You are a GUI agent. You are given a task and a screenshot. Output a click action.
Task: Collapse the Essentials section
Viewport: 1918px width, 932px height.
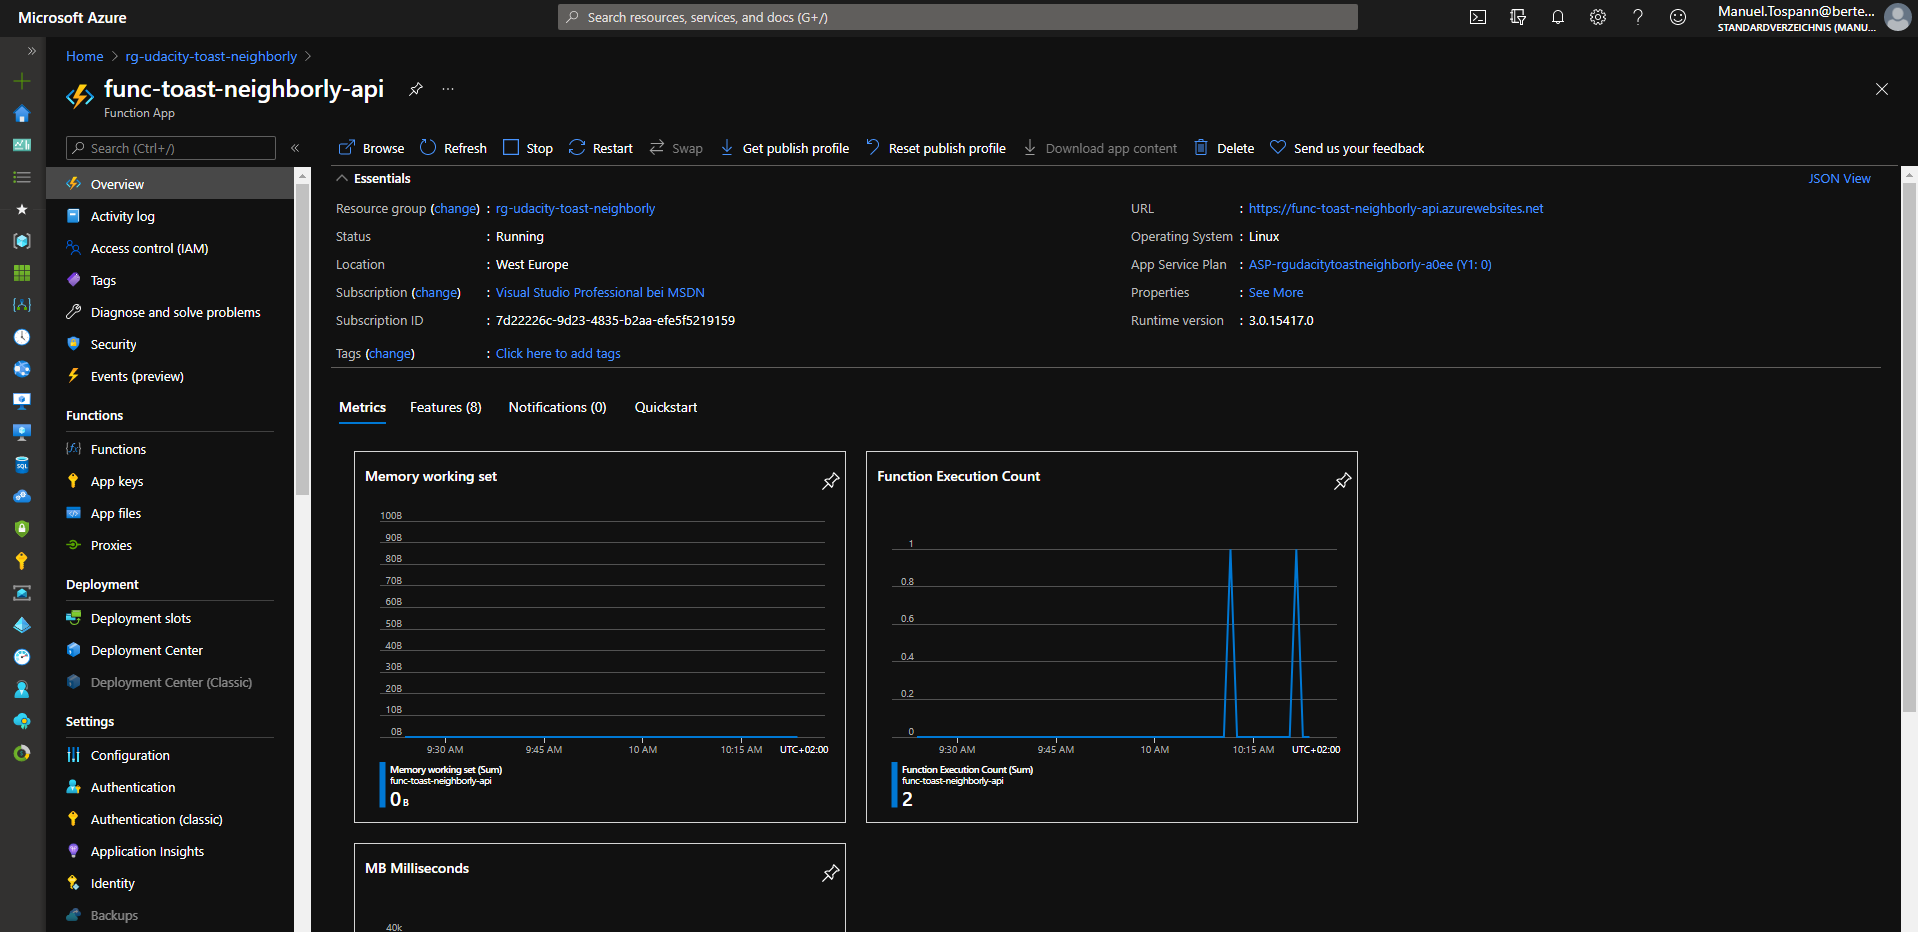[x=342, y=179]
